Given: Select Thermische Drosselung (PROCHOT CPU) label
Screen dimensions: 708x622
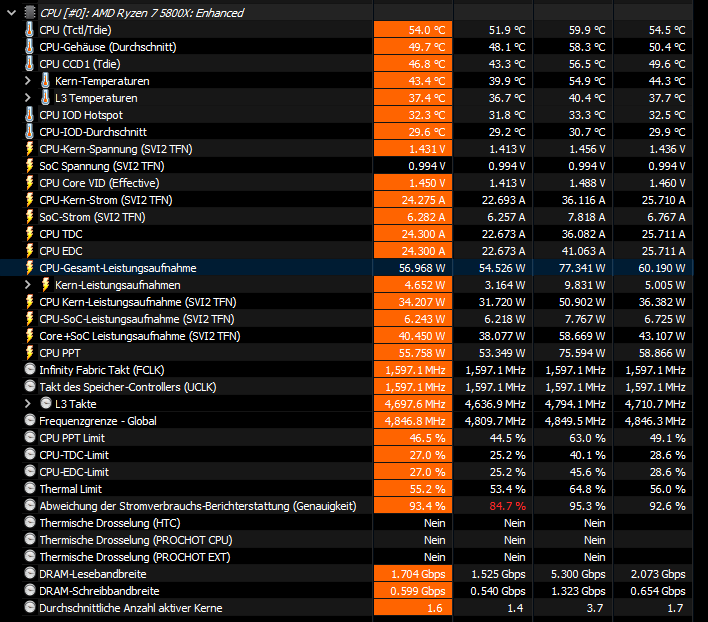Looking at the screenshot, I should coord(136,540).
